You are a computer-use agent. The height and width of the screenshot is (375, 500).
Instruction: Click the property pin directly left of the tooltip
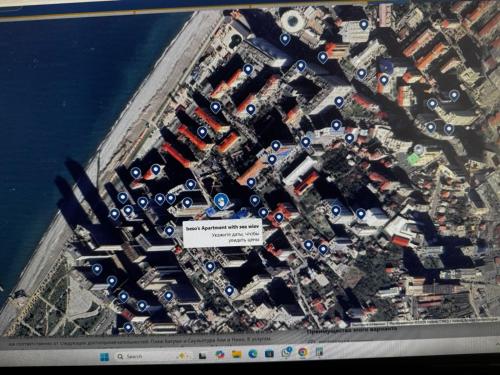(x=169, y=230)
